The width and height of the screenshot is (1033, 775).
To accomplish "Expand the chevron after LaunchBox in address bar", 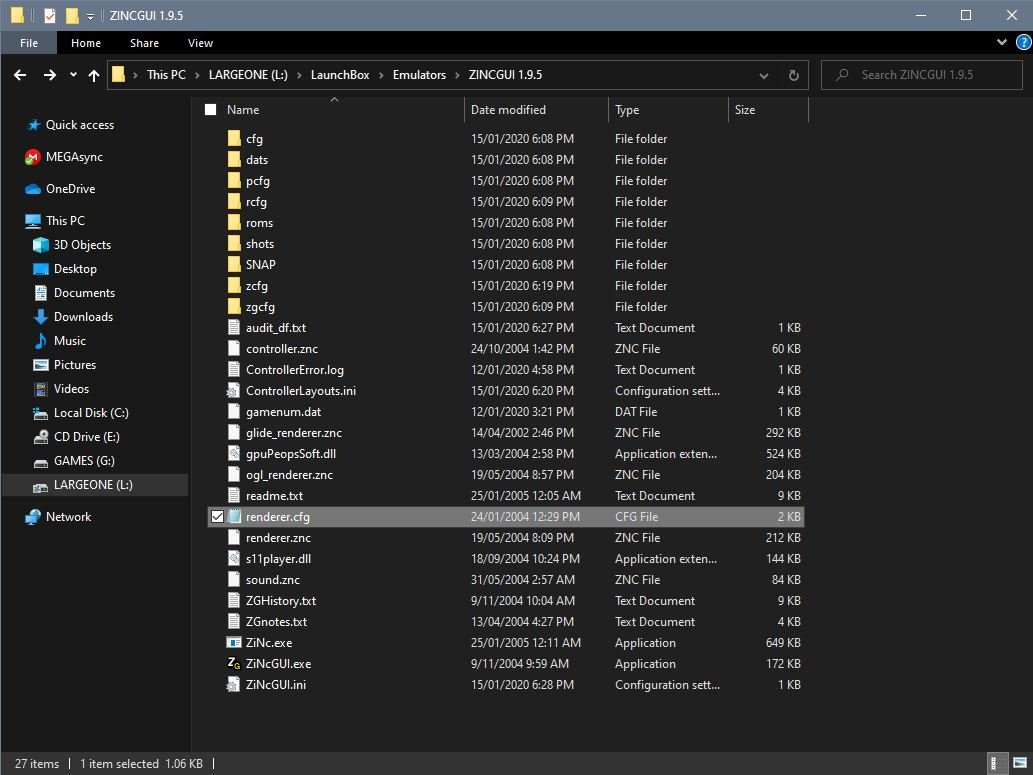I will [x=381, y=75].
